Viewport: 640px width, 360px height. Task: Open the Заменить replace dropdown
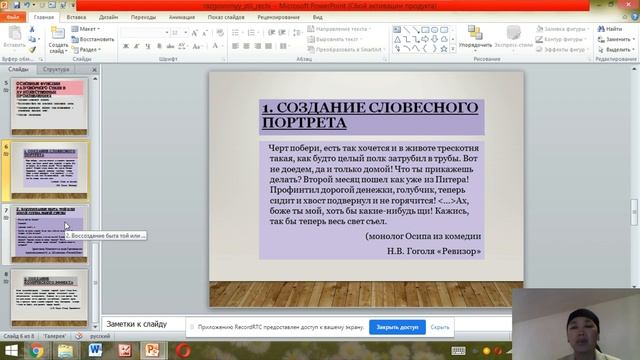pos(616,39)
